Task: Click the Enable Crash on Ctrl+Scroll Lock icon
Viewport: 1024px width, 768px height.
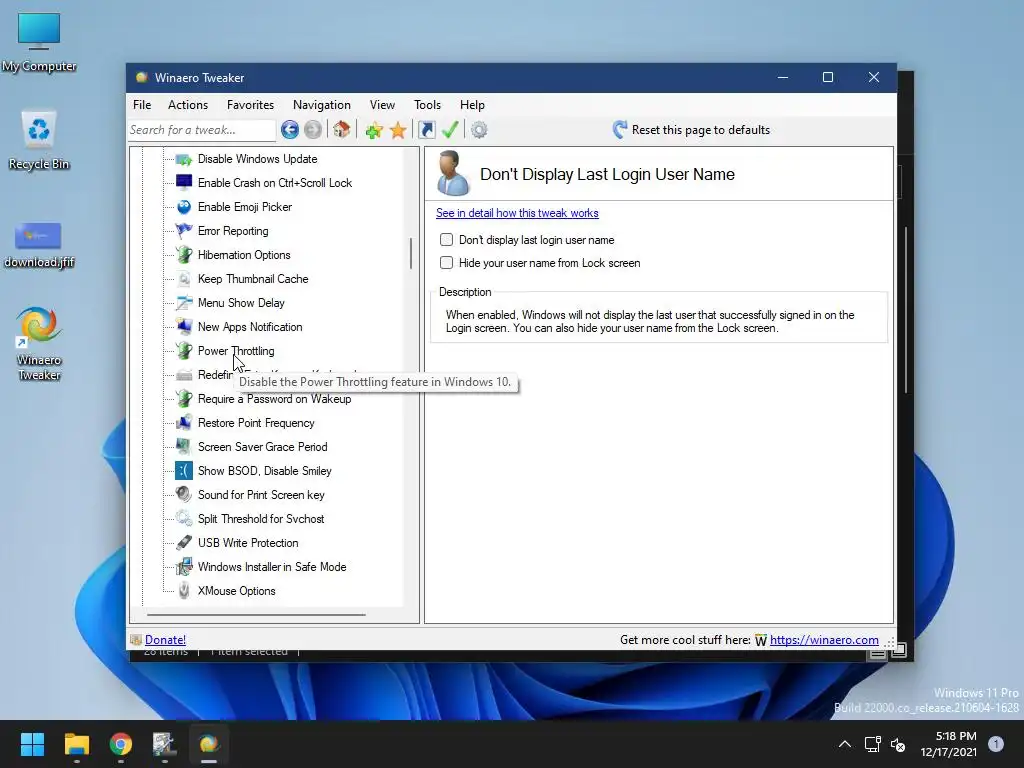Action: [184, 183]
